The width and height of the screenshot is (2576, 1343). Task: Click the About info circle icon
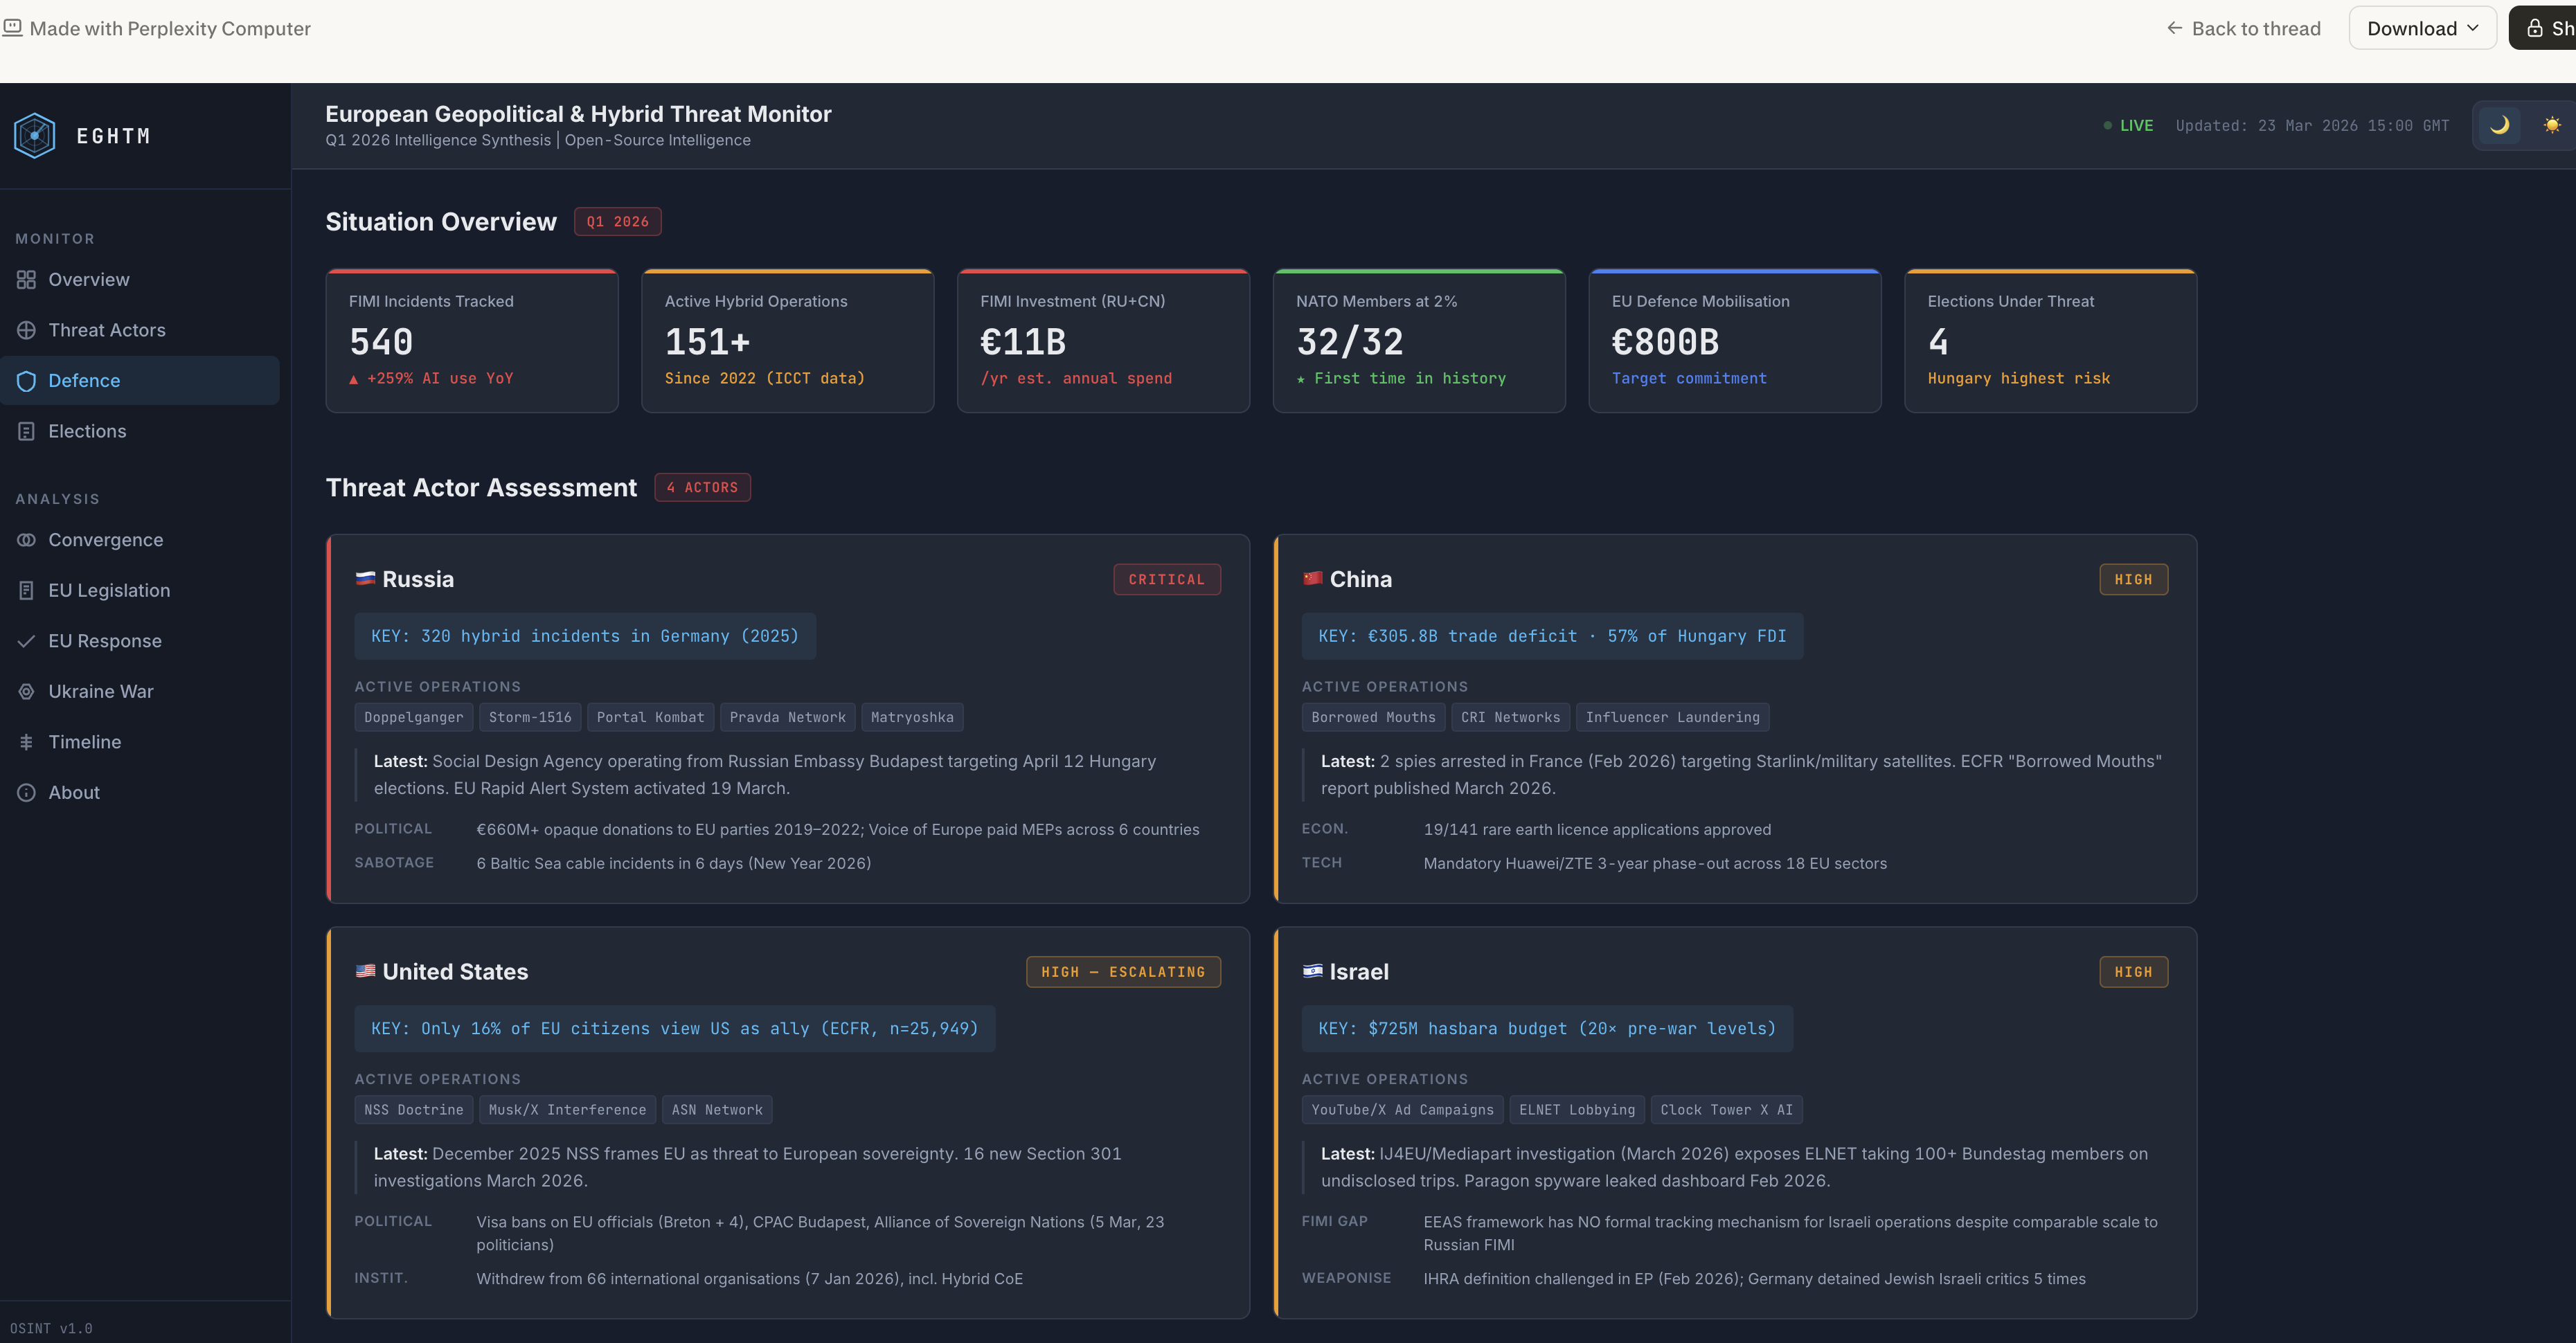click(27, 793)
